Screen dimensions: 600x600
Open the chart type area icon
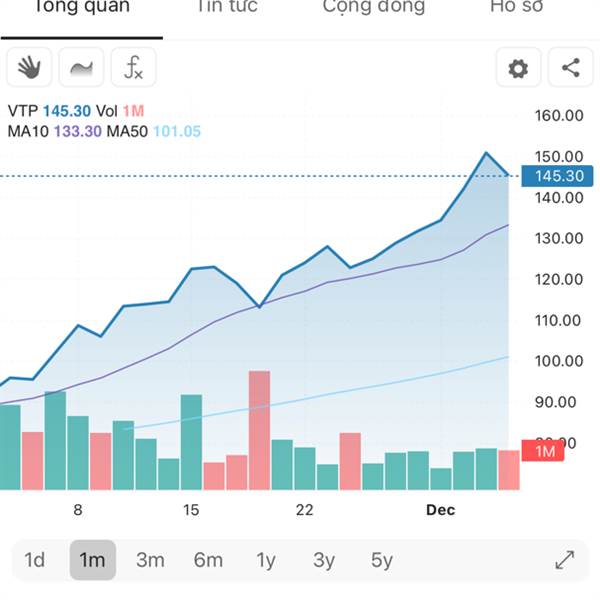(x=81, y=68)
